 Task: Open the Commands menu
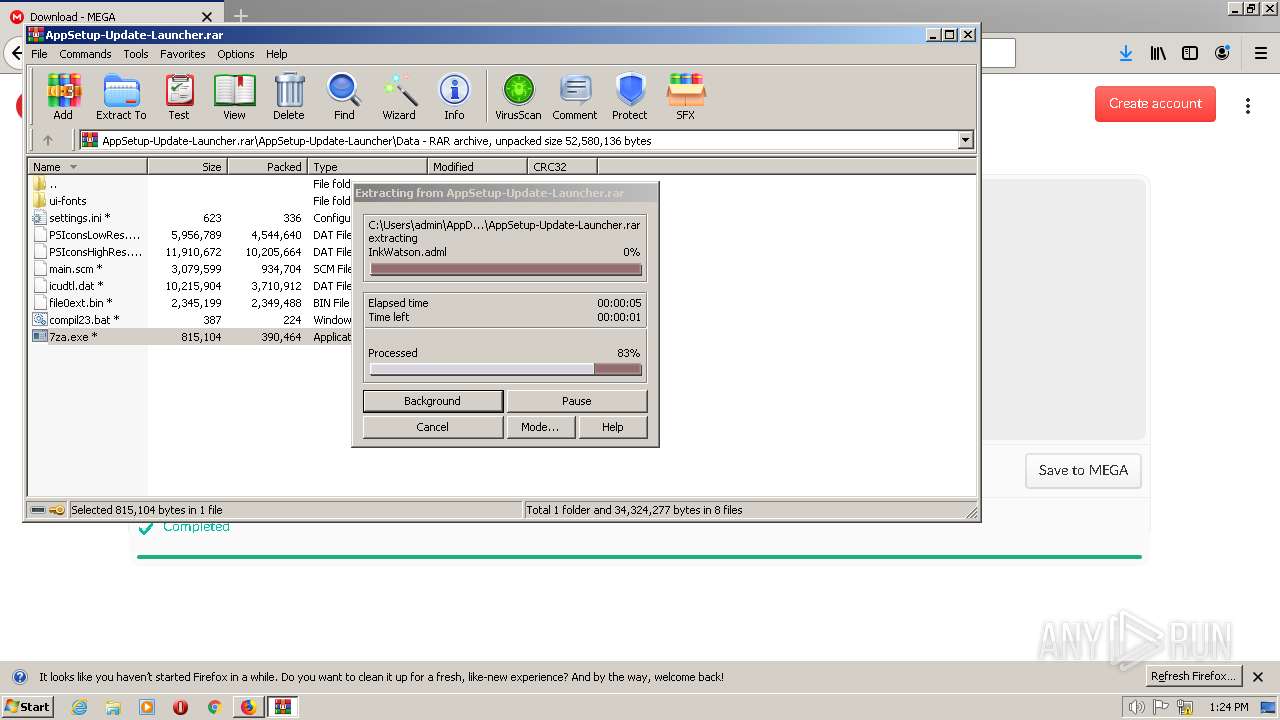(x=85, y=54)
